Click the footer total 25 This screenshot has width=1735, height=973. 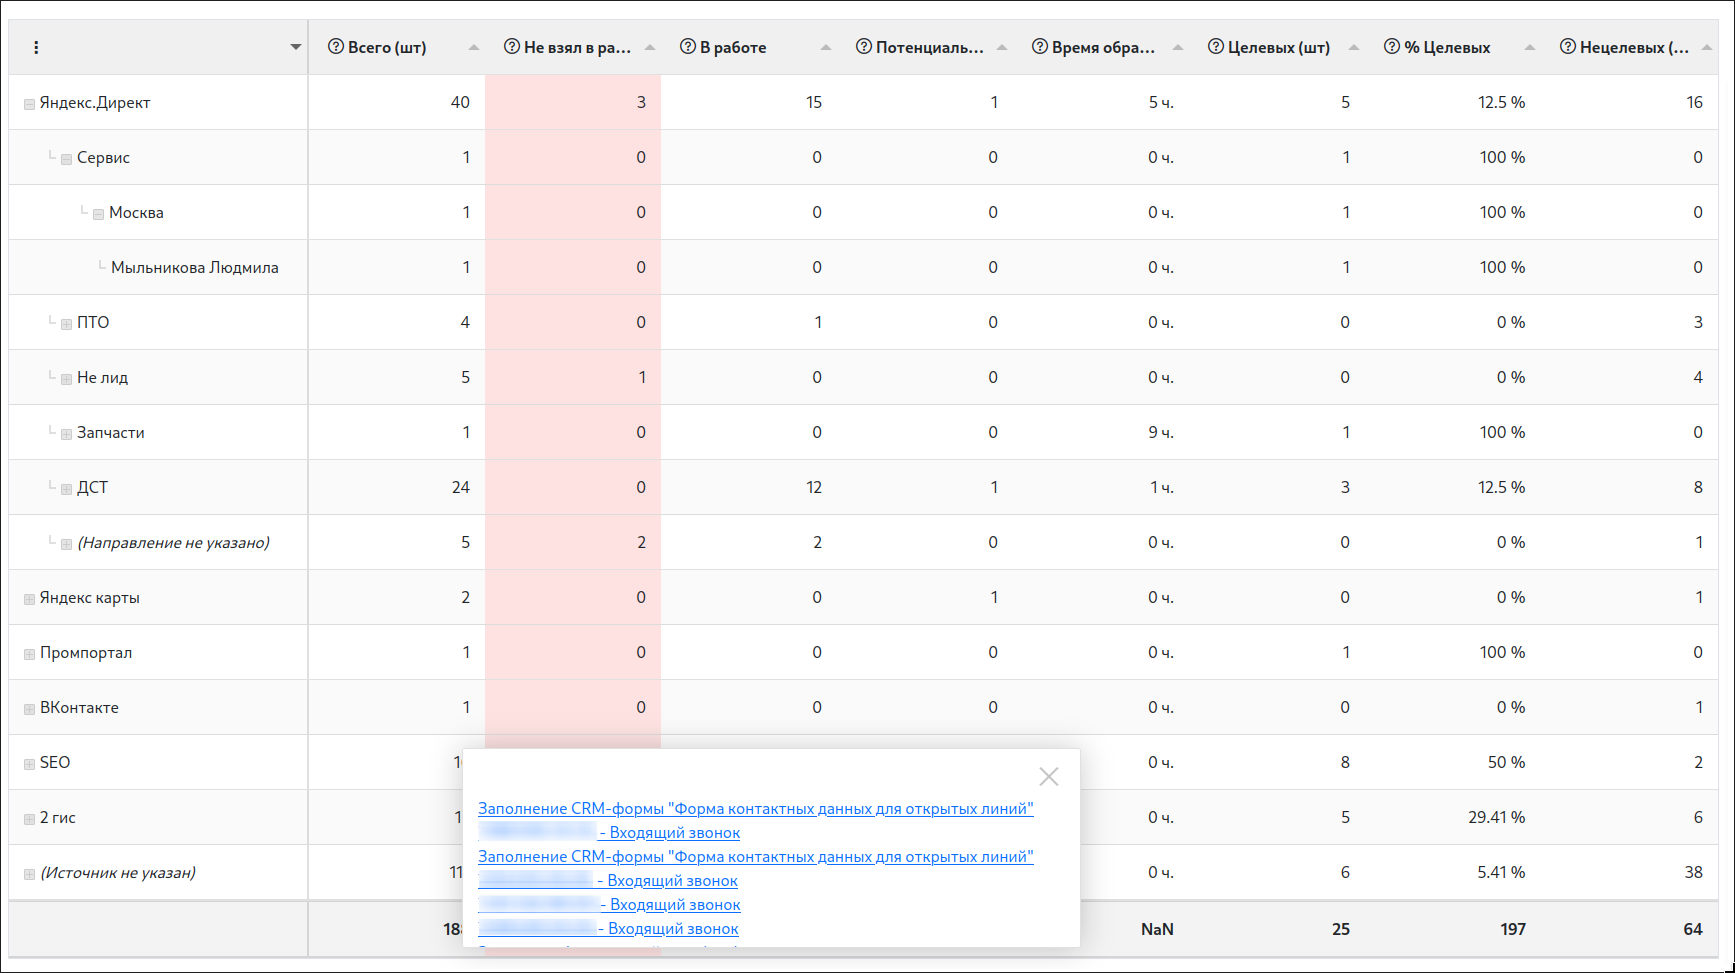click(1341, 929)
